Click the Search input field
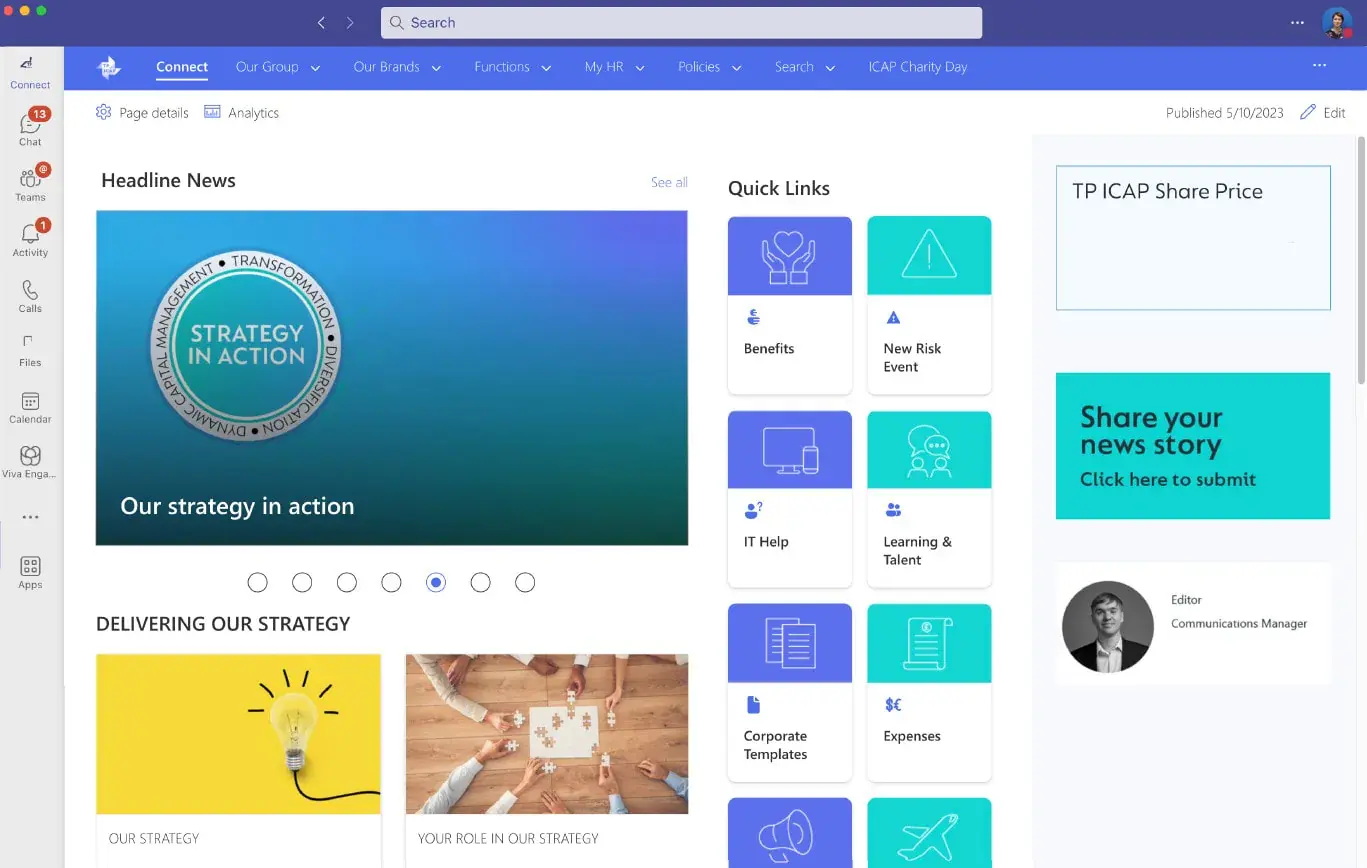Image resolution: width=1367 pixels, height=868 pixels. [680, 22]
